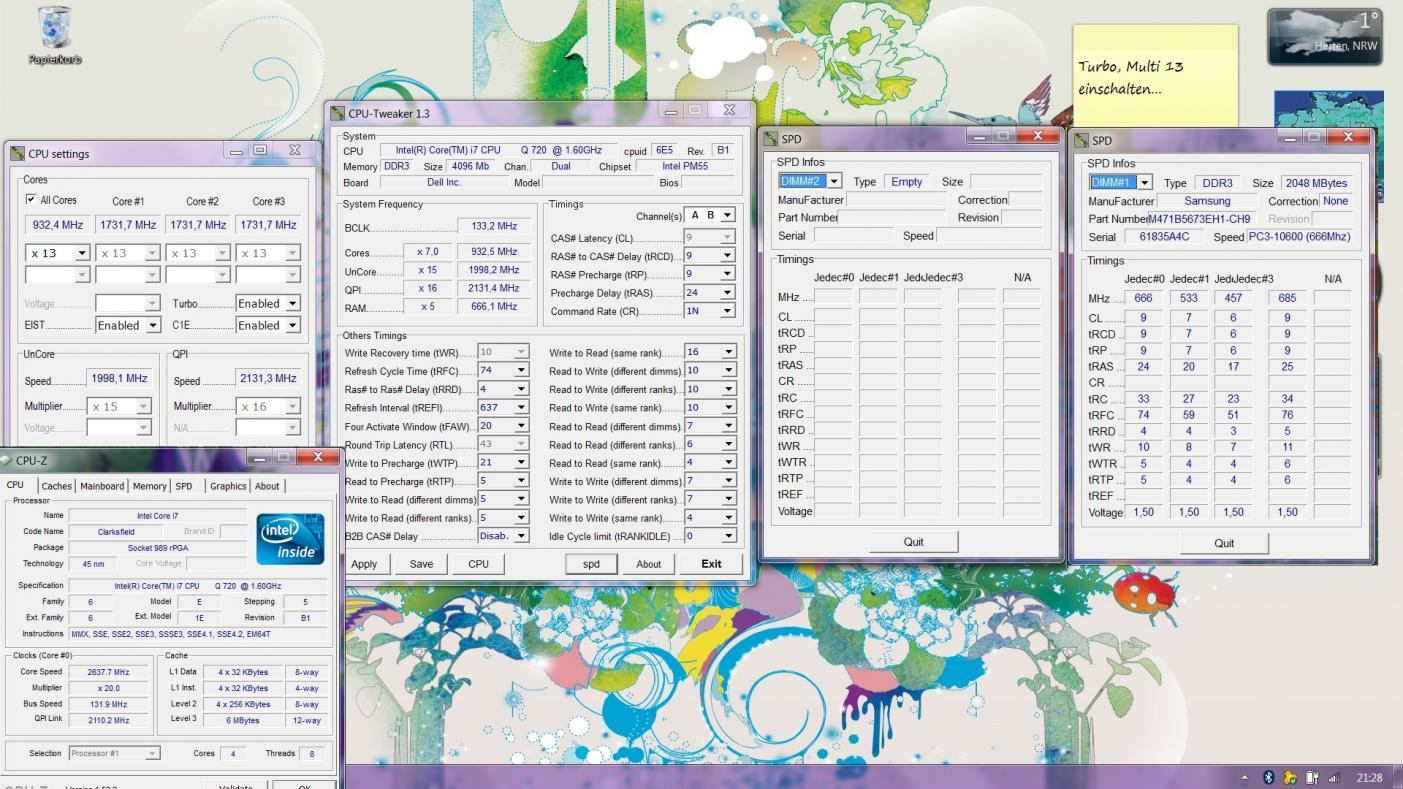Open the DIMM#2 slot selector dropdown
The height and width of the screenshot is (789, 1403).
[x=834, y=181]
